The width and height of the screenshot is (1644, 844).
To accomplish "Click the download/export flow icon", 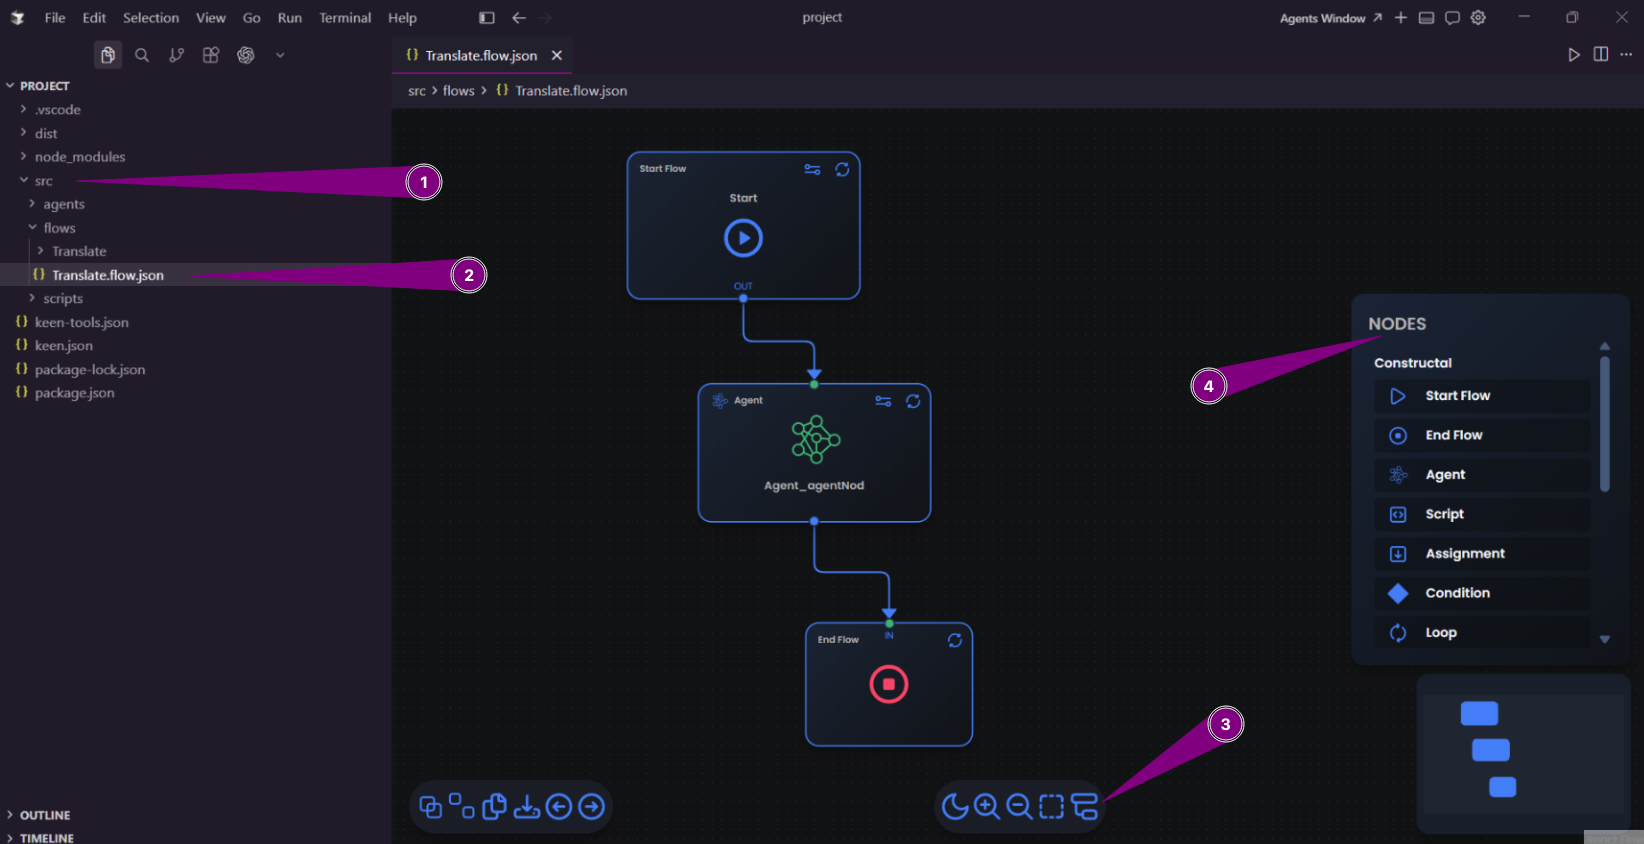I will [x=527, y=806].
